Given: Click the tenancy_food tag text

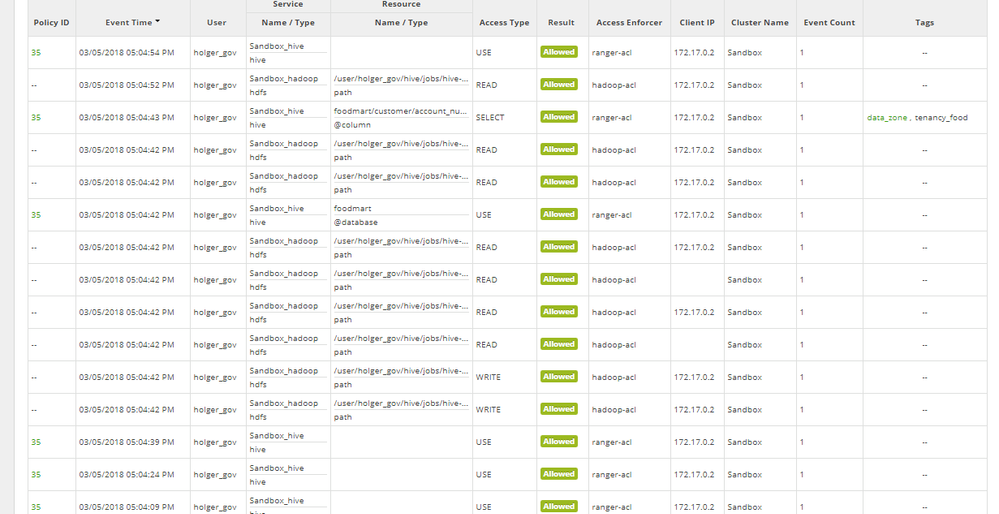Looking at the screenshot, I should 941,118.
